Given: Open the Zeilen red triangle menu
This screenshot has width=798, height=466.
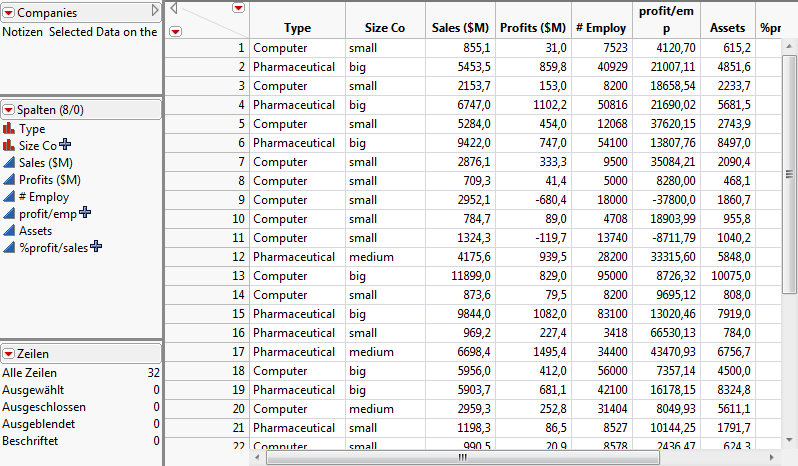Looking at the screenshot, I should coord(9,354).
